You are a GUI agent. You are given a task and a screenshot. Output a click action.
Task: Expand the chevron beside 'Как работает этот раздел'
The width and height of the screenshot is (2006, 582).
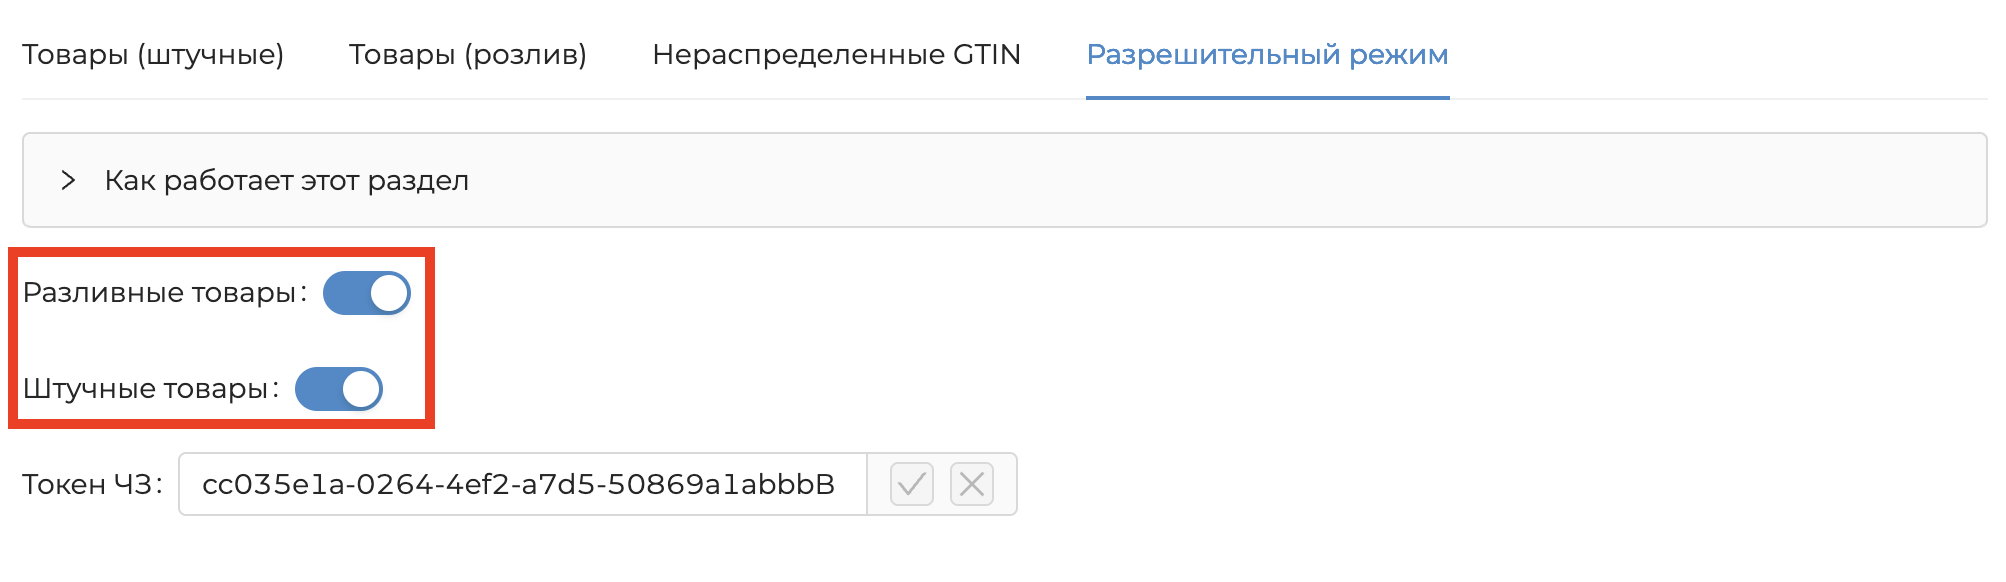point(68,180)
